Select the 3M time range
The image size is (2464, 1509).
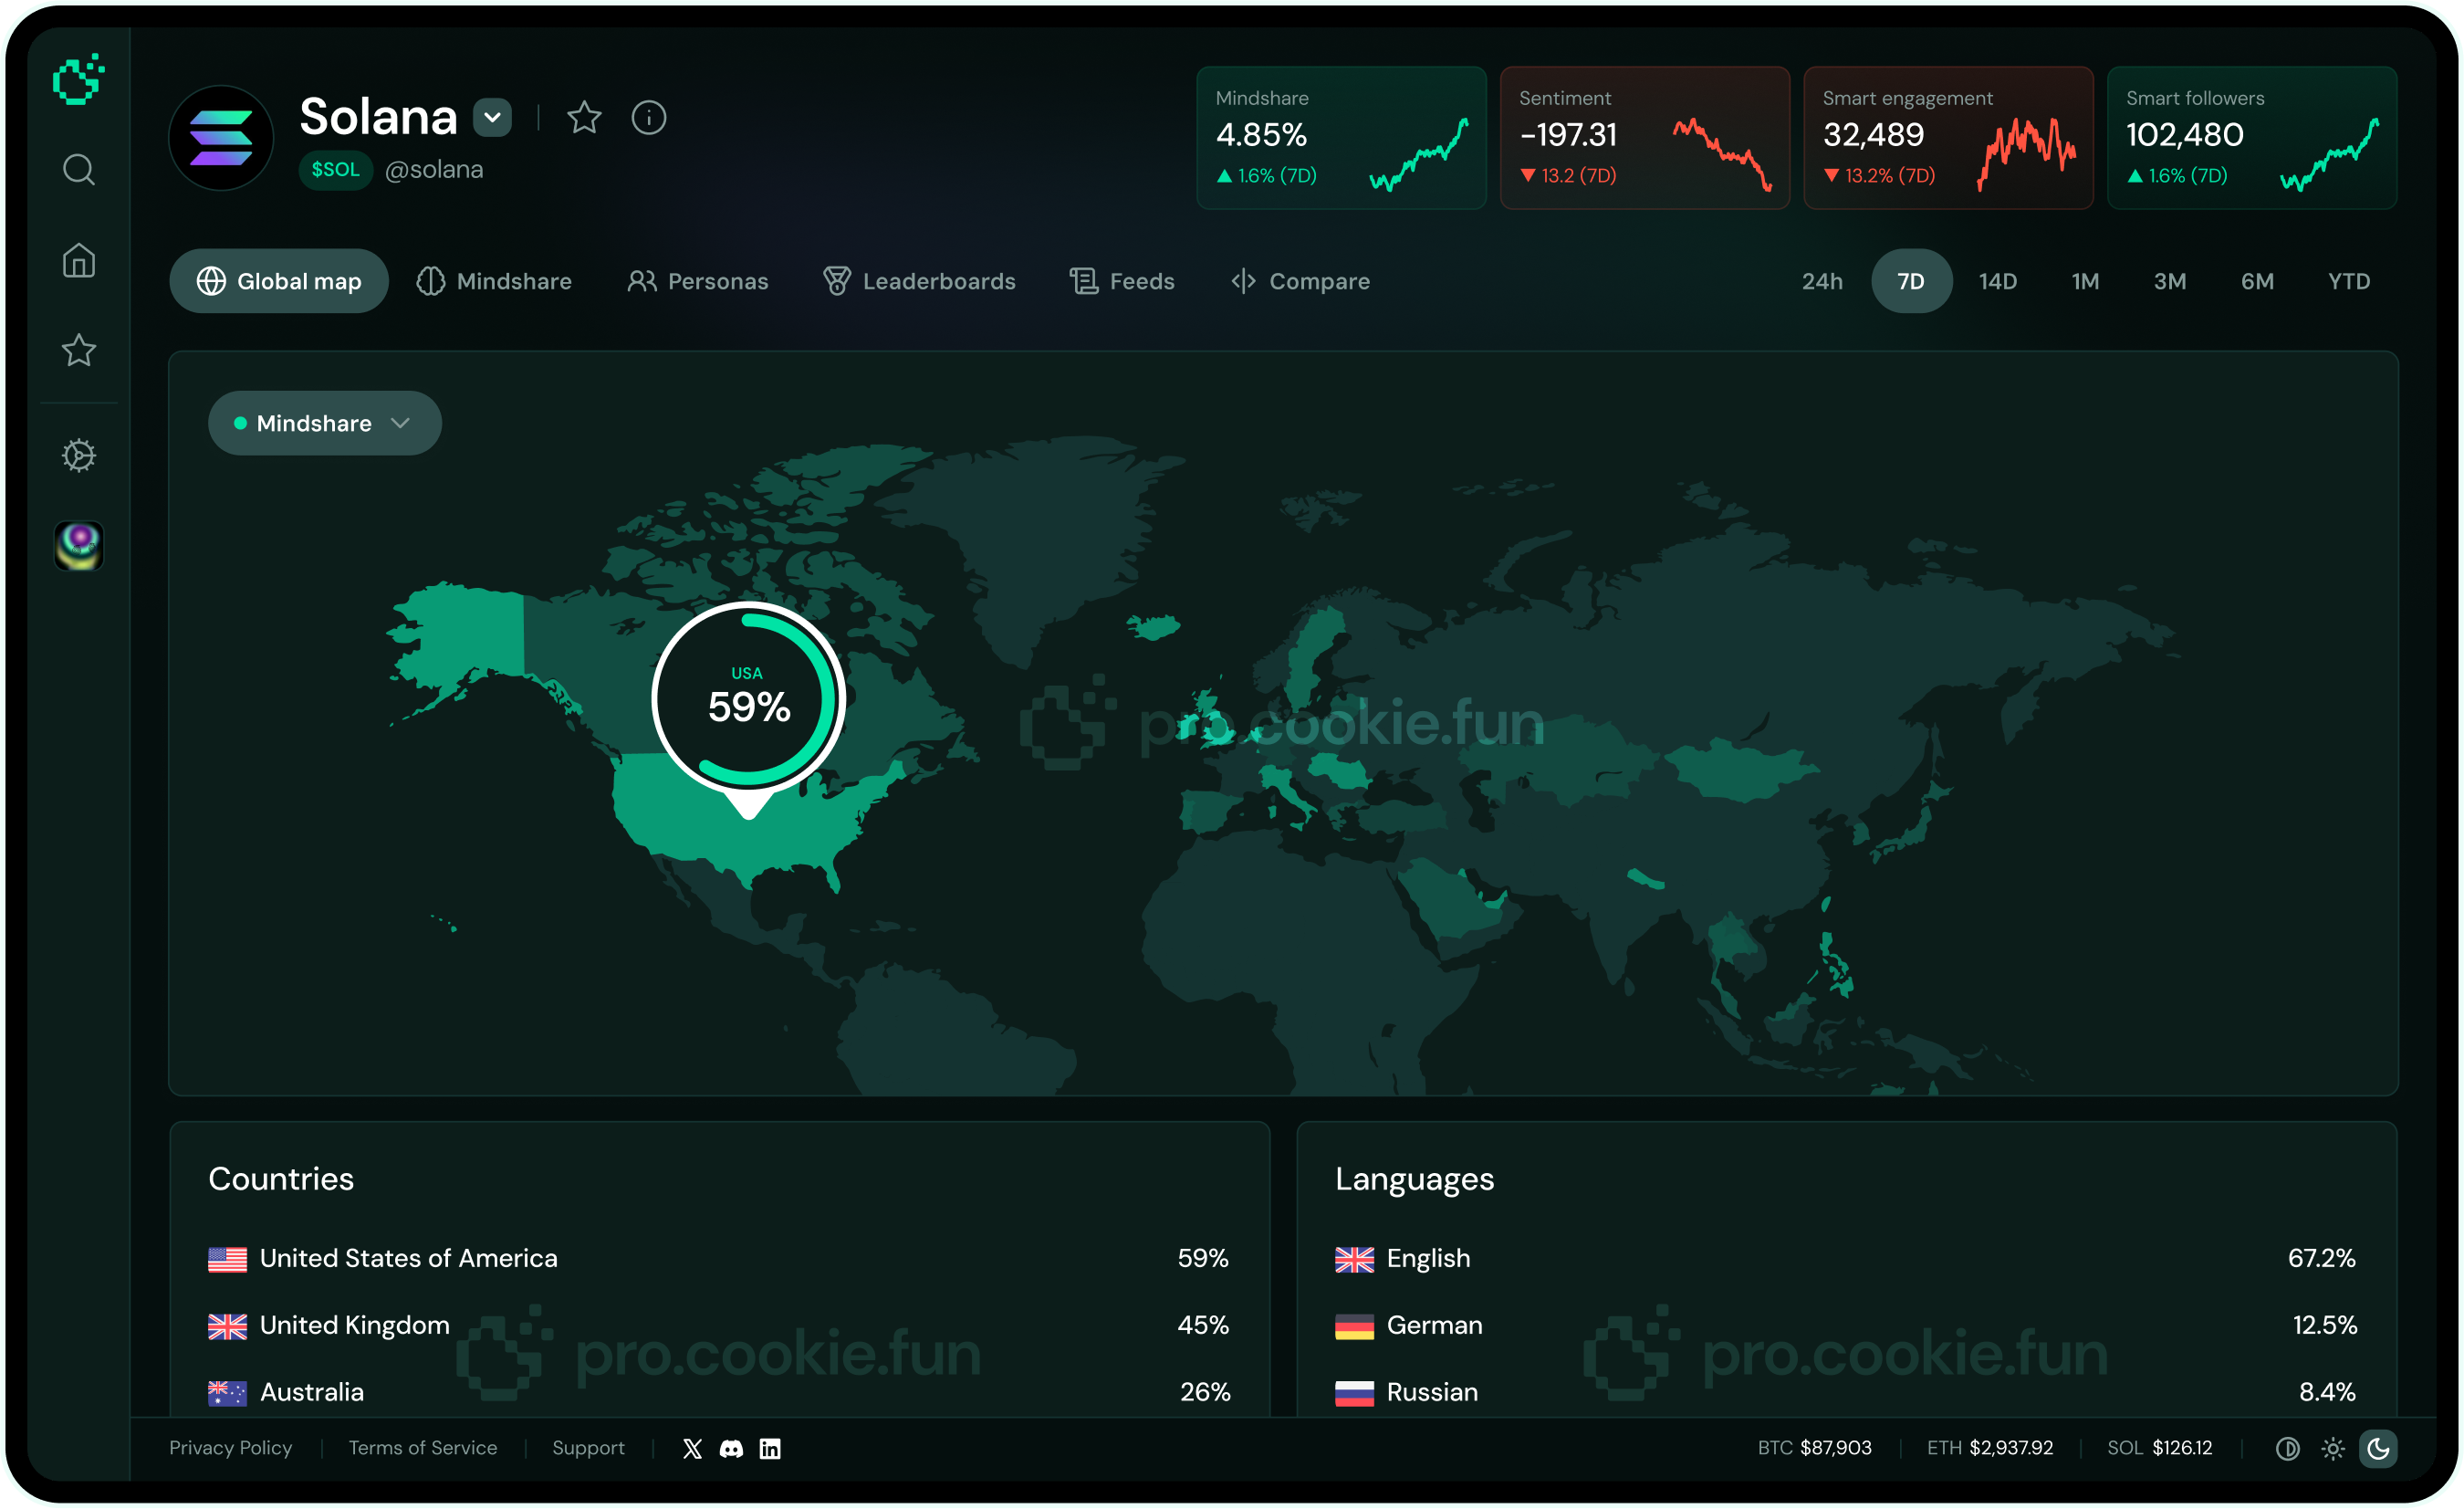[2170, 281]
